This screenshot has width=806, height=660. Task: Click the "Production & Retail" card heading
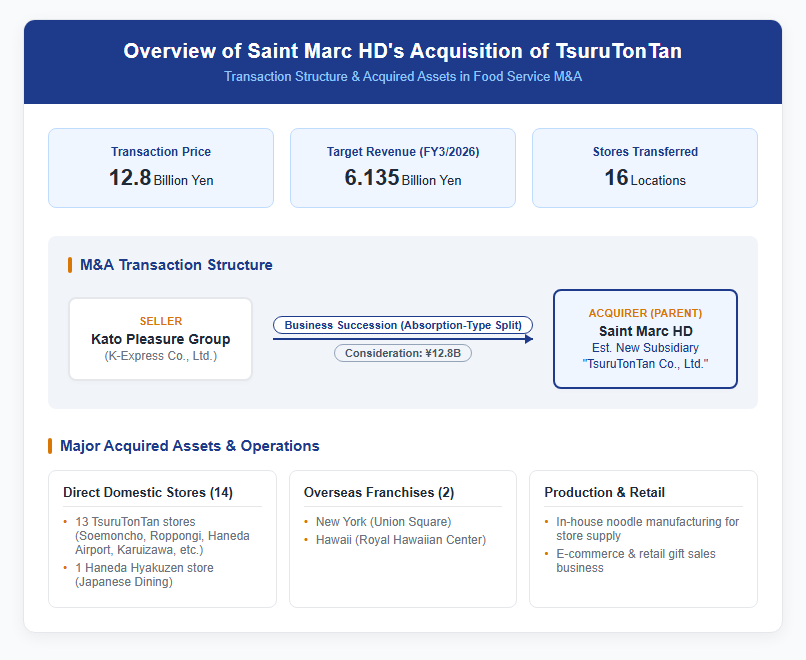(604, 492)
